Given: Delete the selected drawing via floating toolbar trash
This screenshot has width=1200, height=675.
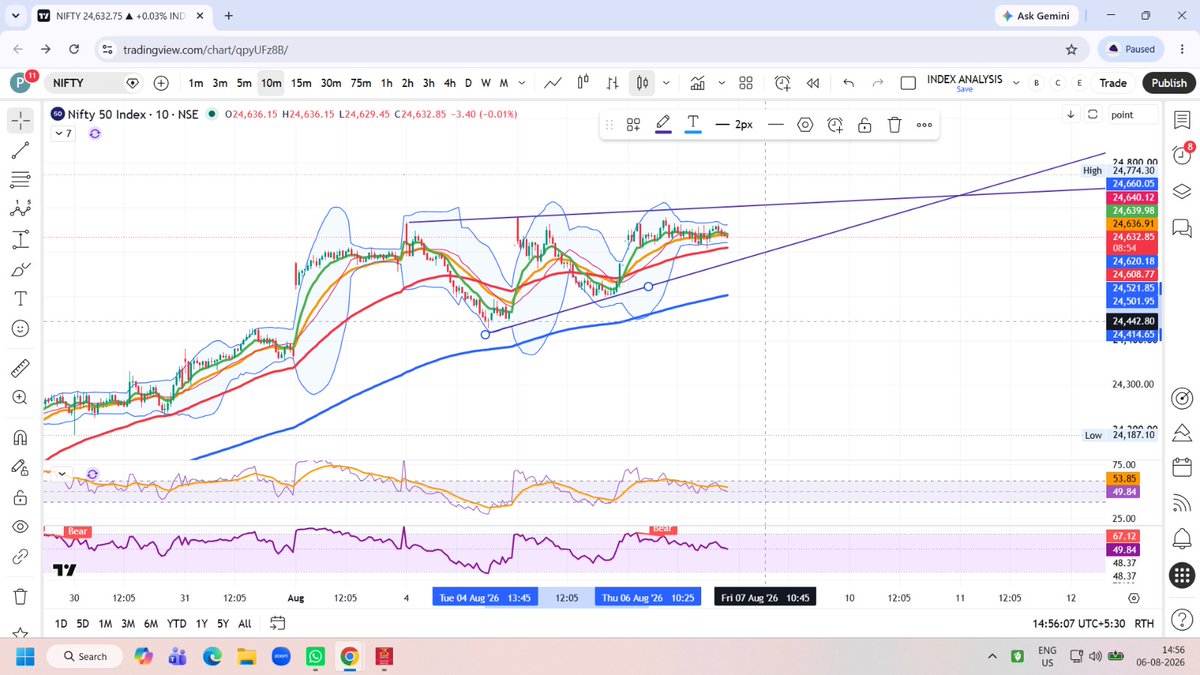Looking at the screenshot, I should point(895,125).
